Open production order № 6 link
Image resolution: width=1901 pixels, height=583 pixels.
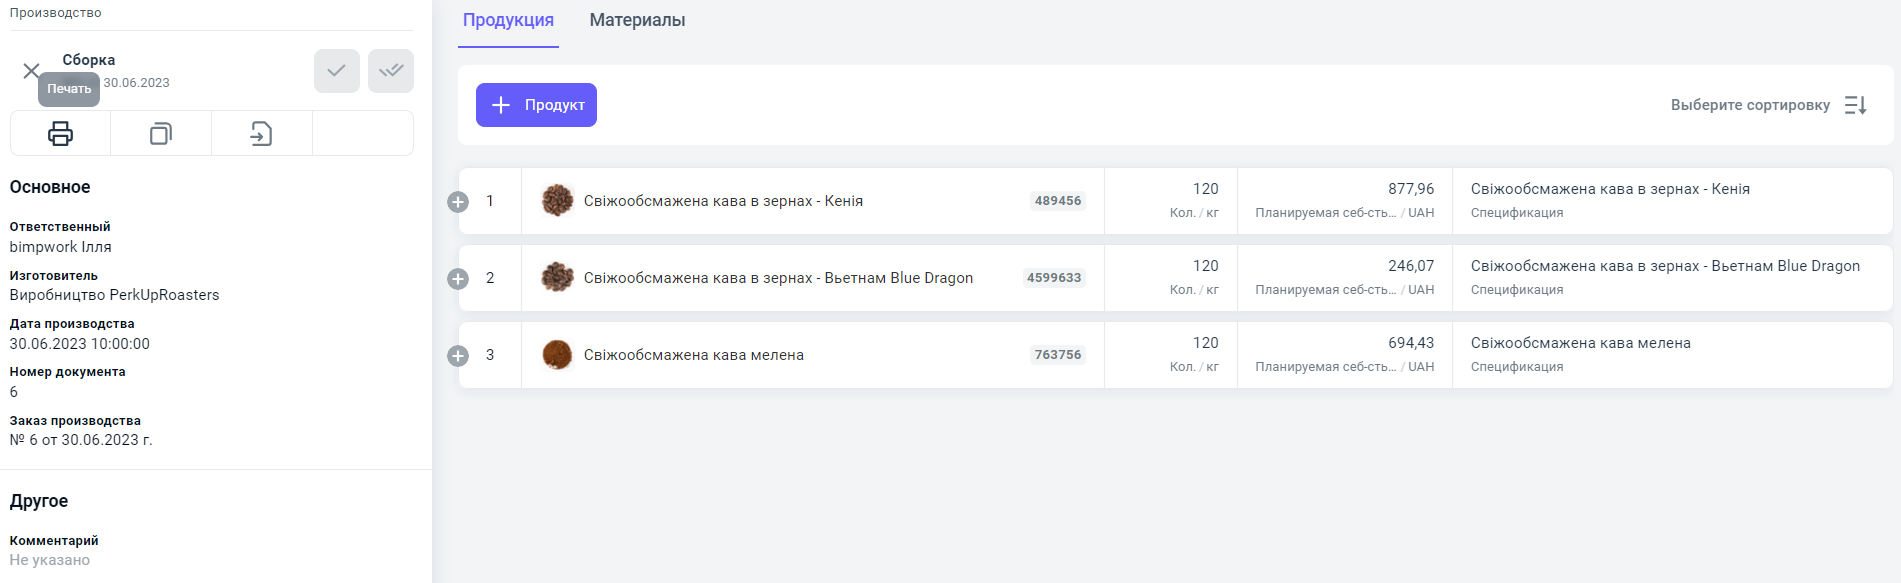pos(81,440)
